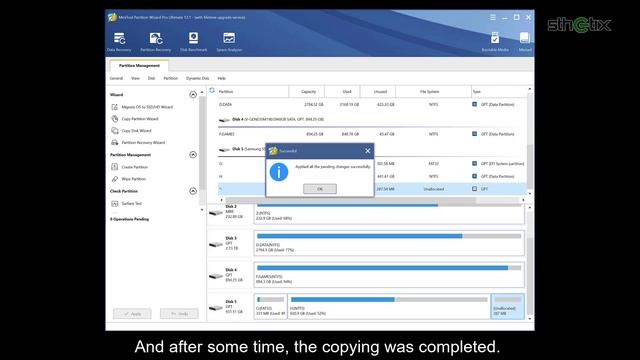Click the disk map vertical scrollbar
This screenshot has height=360, width=640.
tap(529, 276)
